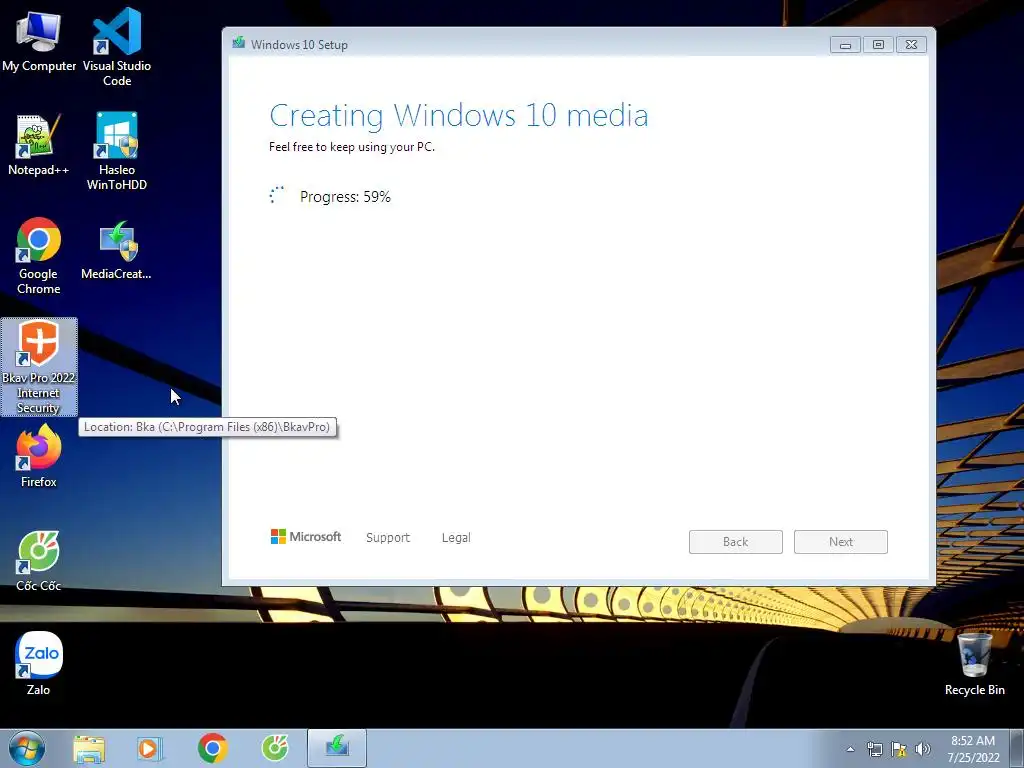Viewport: 1024px width, 768px height.
Task: Open clock showing 8:52 AM
Action: [x=973, y=749]
